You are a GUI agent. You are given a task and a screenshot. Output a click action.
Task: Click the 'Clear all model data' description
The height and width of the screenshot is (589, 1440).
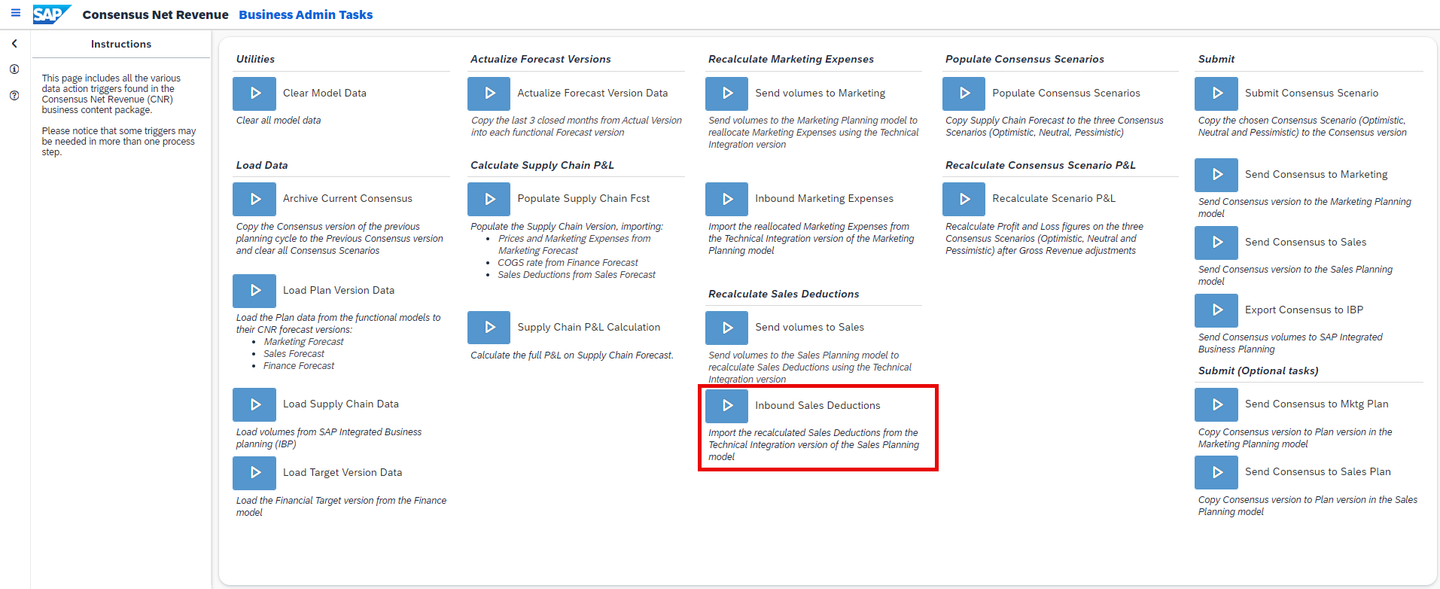pyautogui.click(x=279, y=121)
